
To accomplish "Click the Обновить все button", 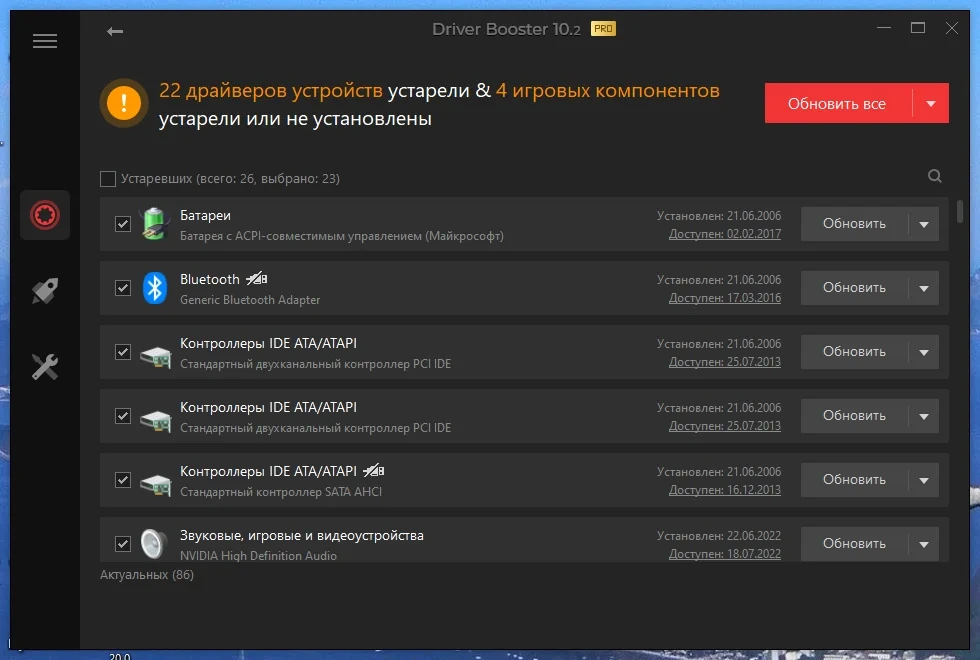I will [838, 103].
